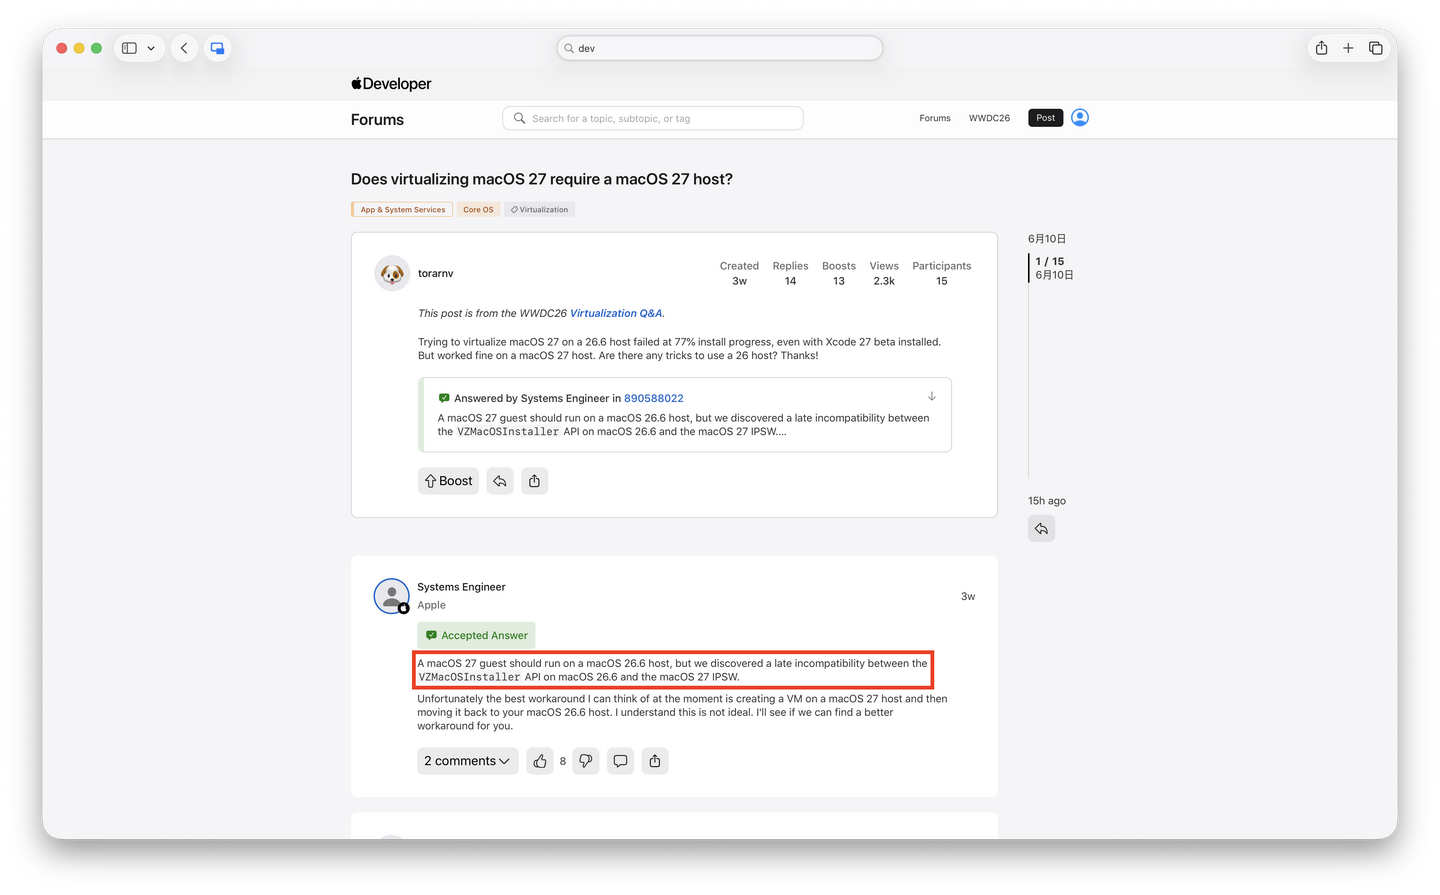
Task: Downvote the Systems Engineer answer
Action: tap(586, 761)
